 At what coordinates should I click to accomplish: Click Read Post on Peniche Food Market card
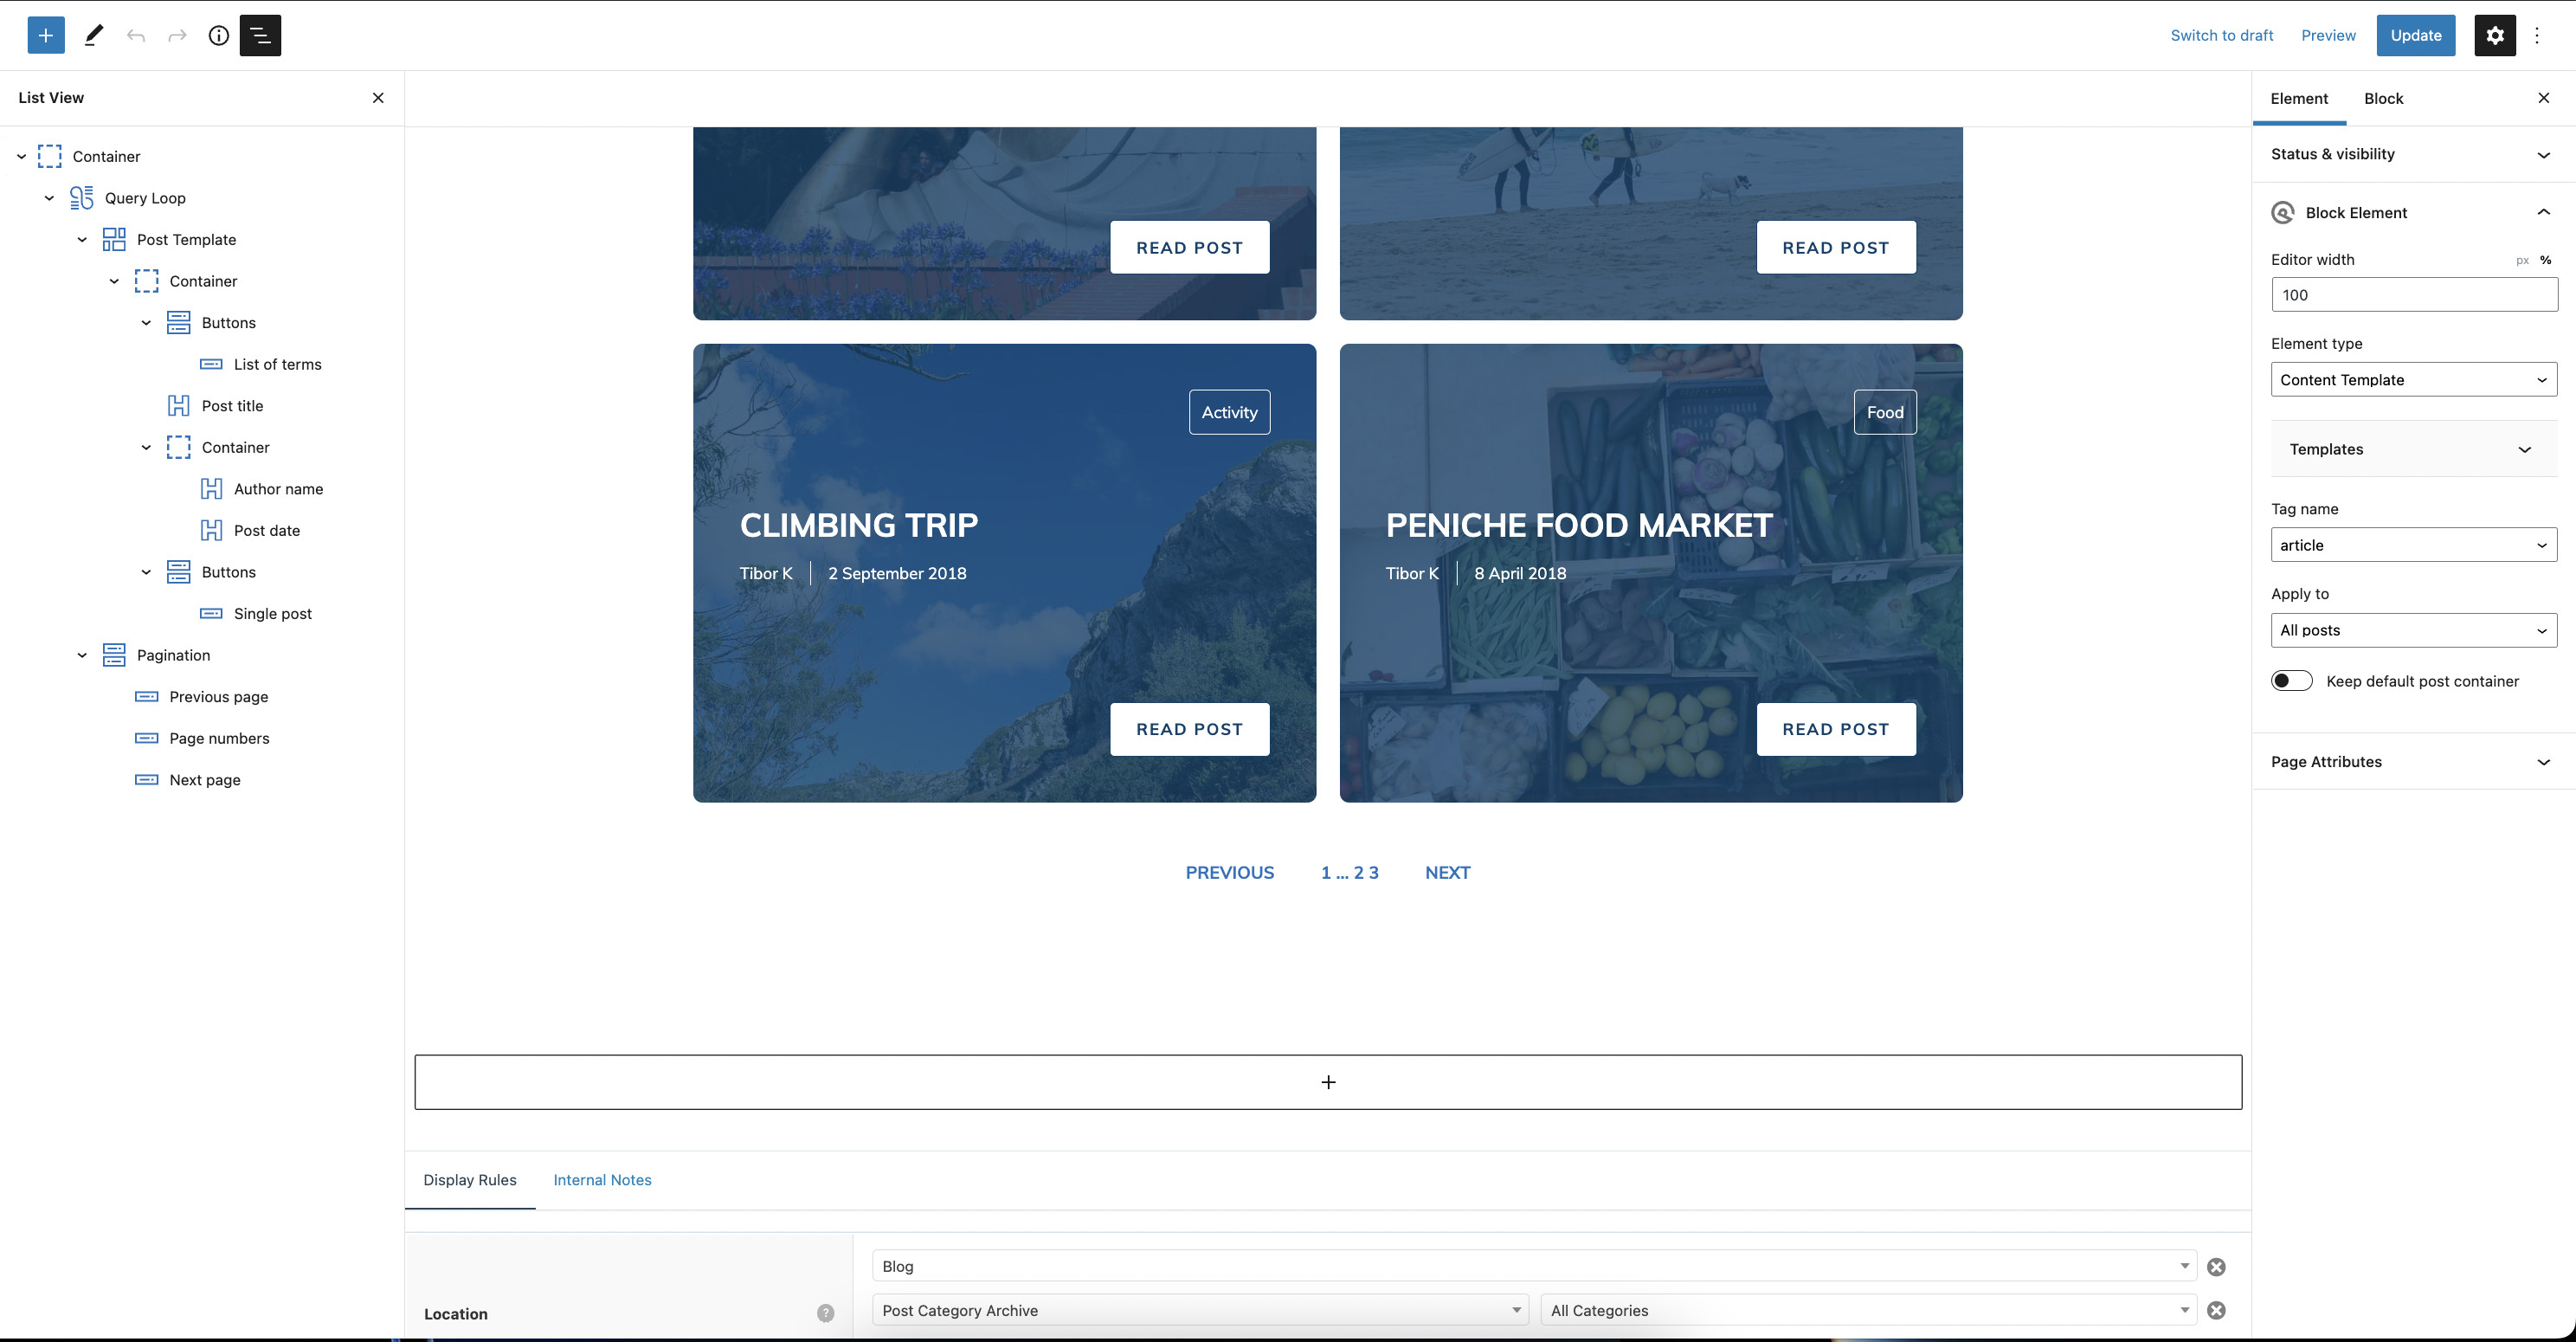[x=1836, y=729]
